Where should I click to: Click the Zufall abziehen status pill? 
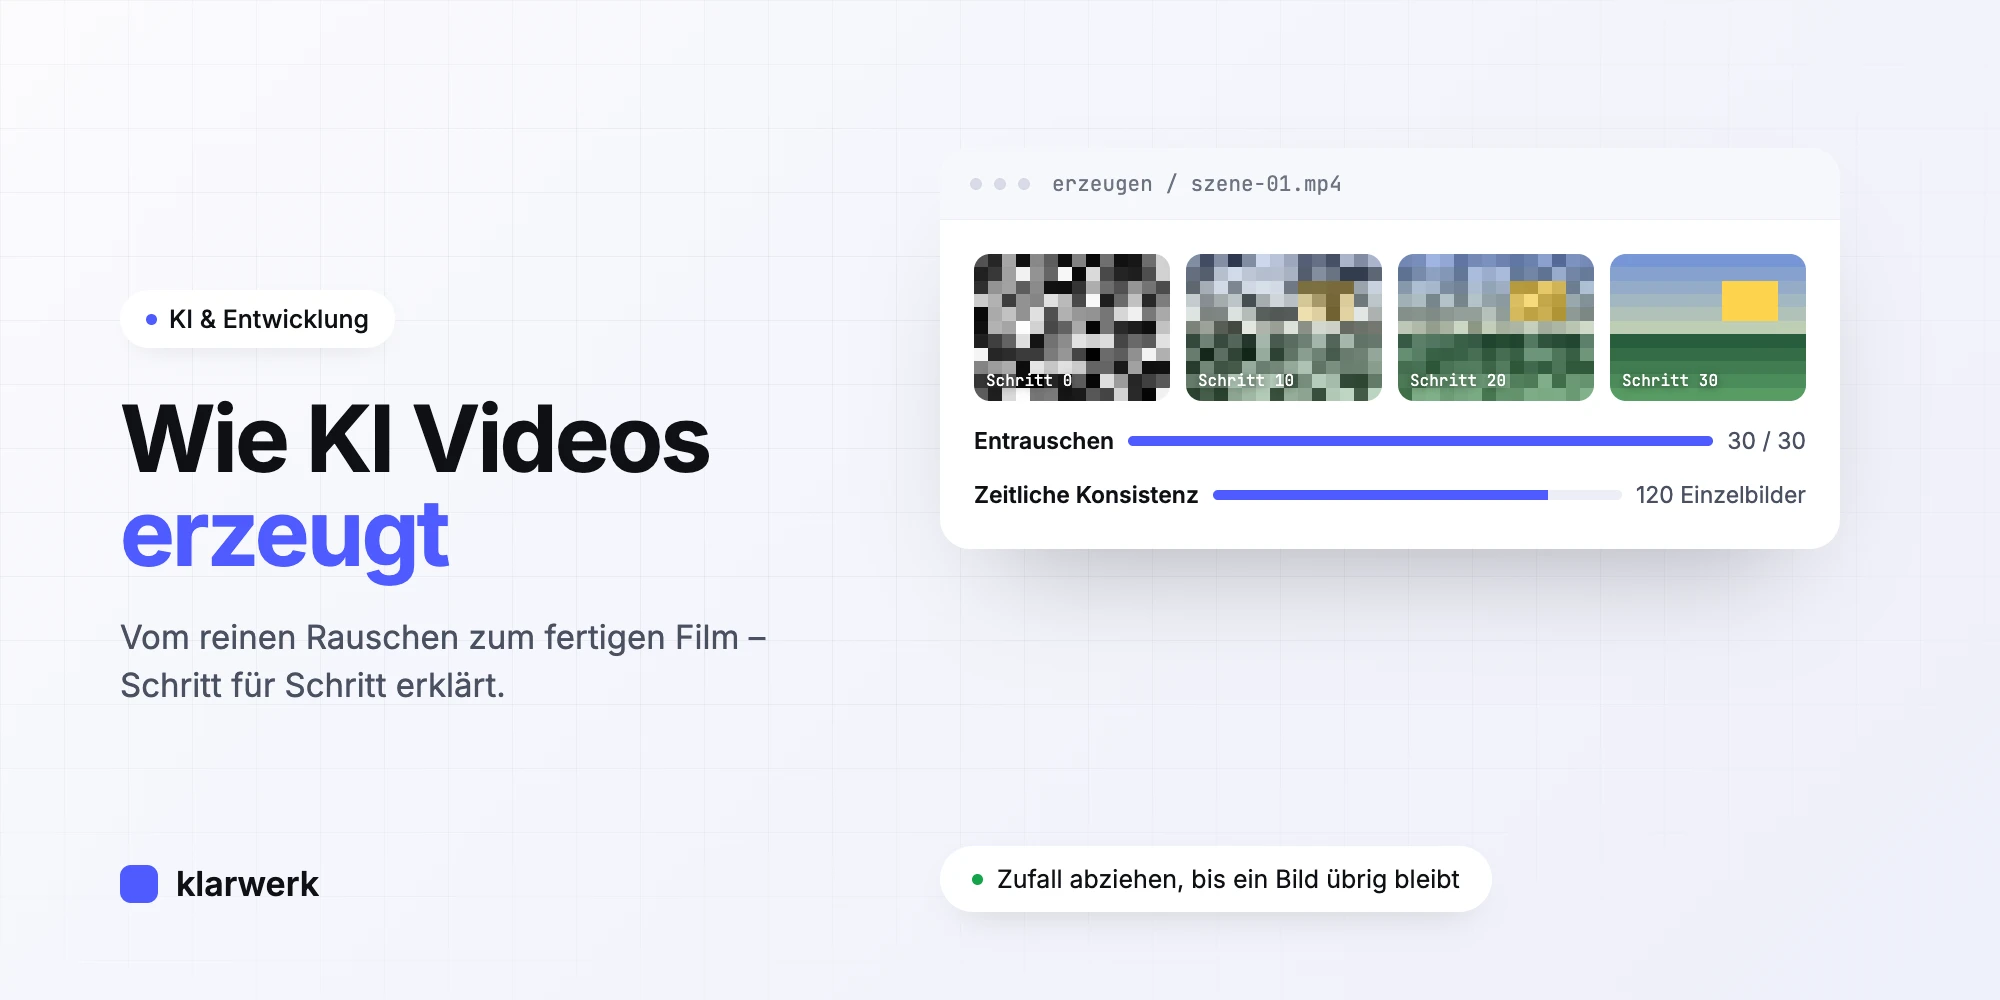point(1216,879)
